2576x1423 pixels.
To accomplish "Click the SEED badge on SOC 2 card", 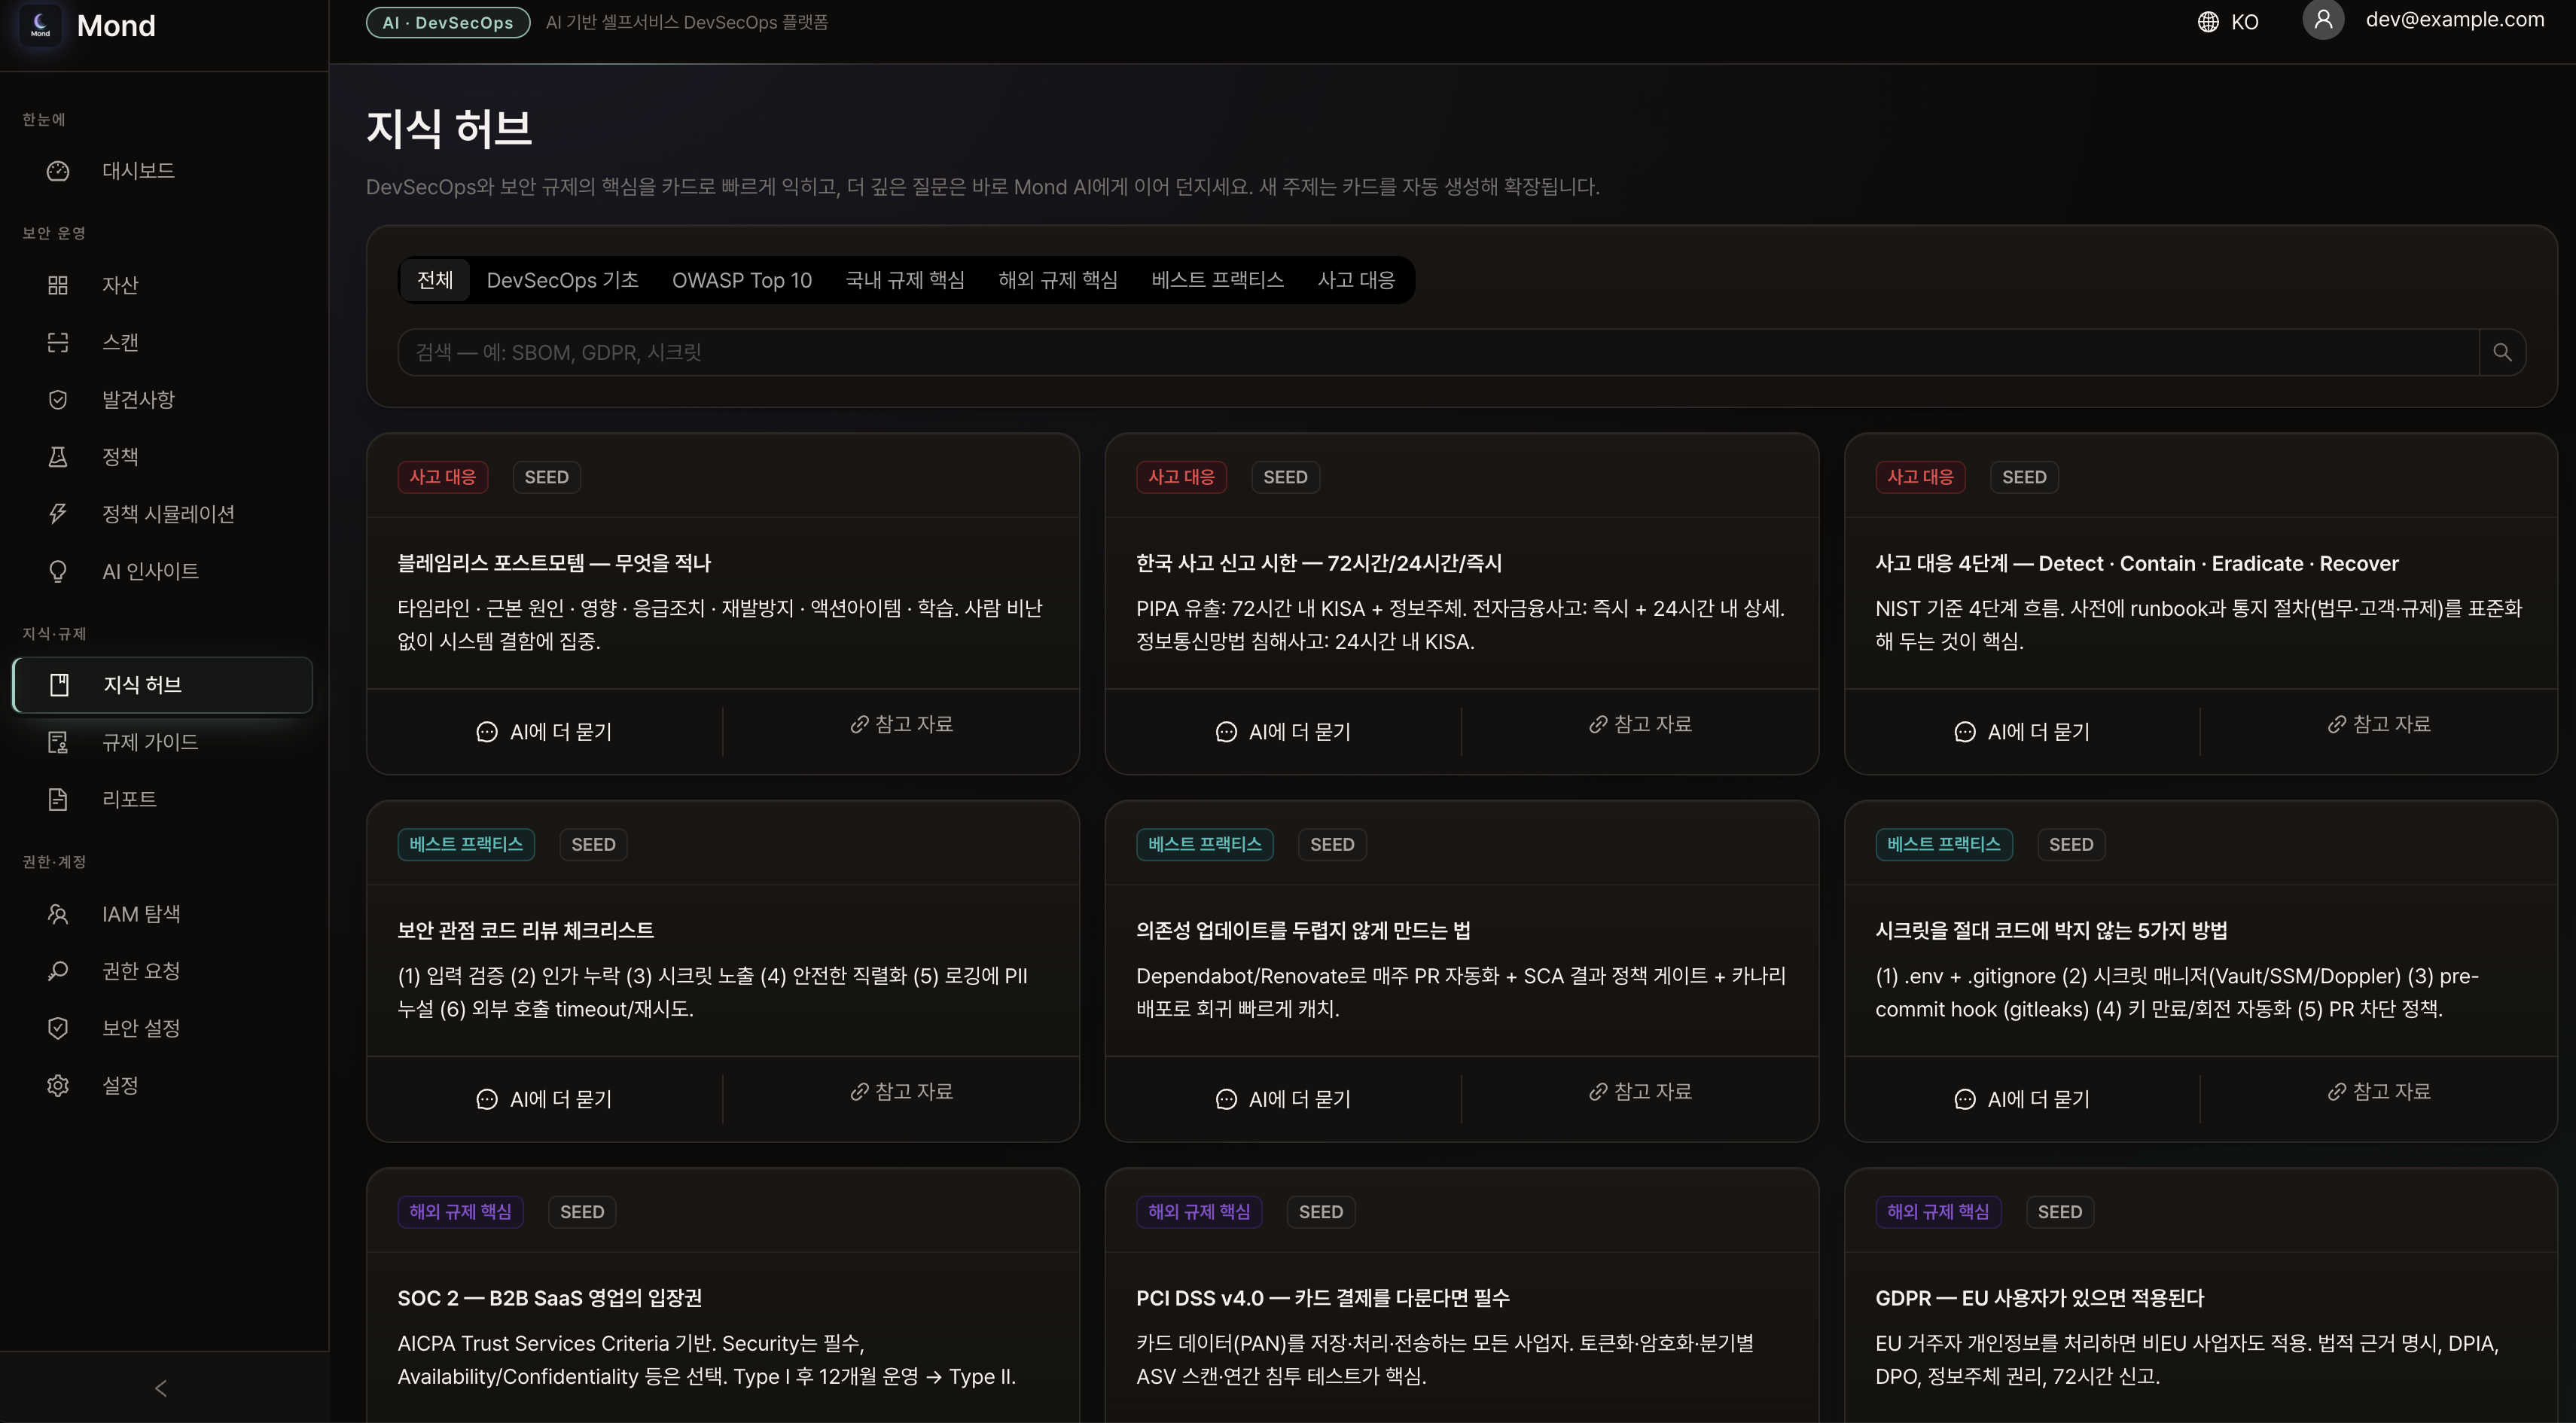I will (x=582, y=1212).
